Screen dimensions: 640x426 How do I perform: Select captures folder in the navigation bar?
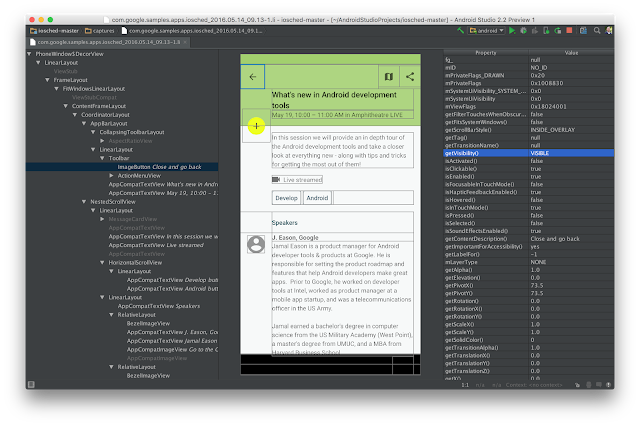[100, 31]
